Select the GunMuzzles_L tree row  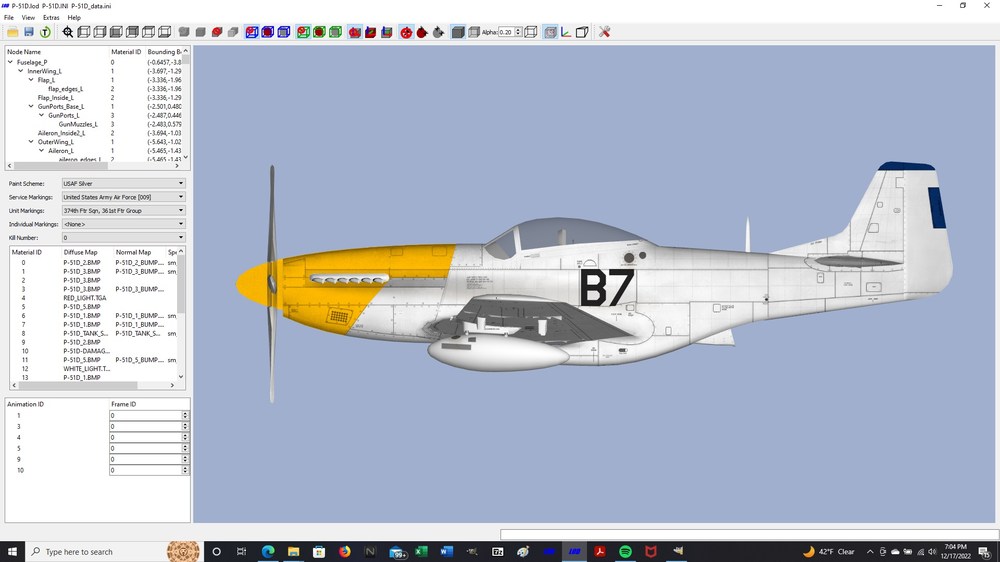coord(78,124)
